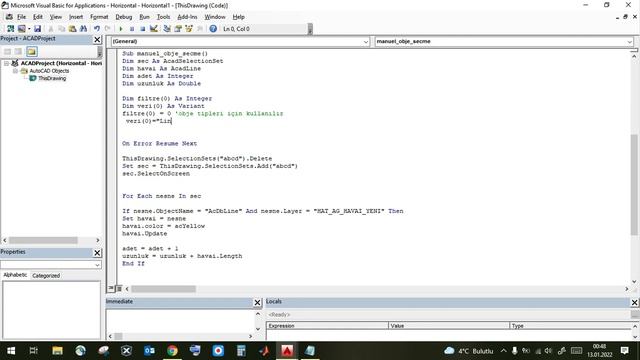Screen dimensions: 640x360
Task: Click inside the Immediate window input area
Action: 180,321
